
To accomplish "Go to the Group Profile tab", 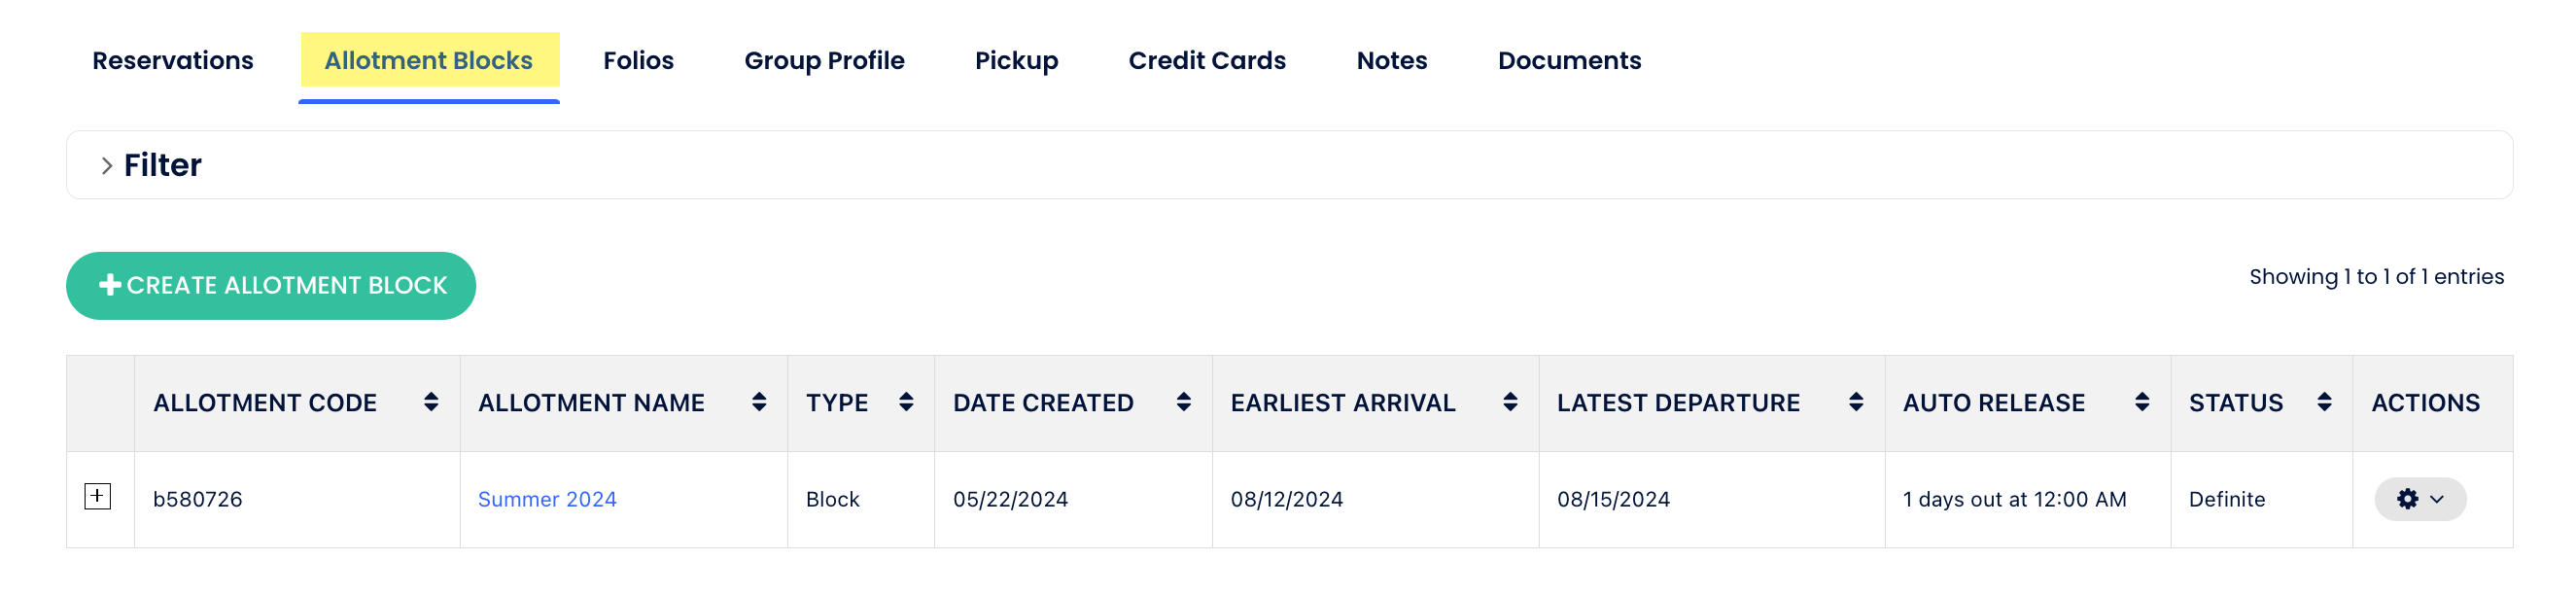I will pyautogui.click(x=824, y=61).
